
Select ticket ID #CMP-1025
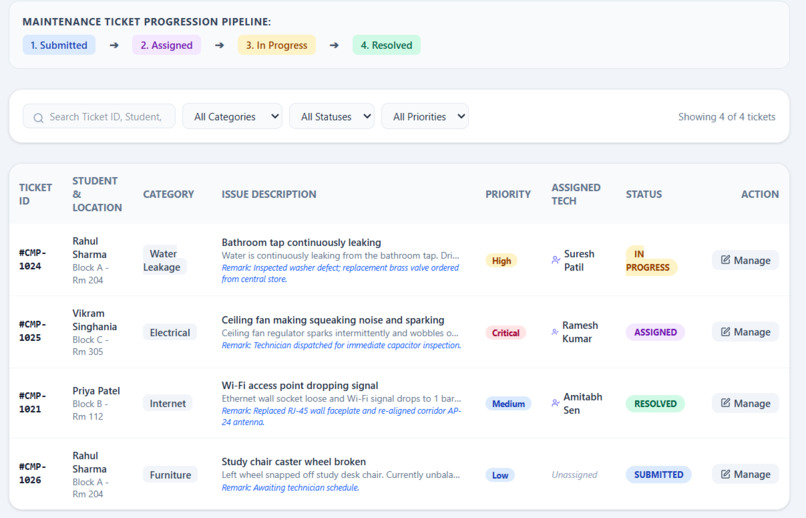[x=33, y=331]
